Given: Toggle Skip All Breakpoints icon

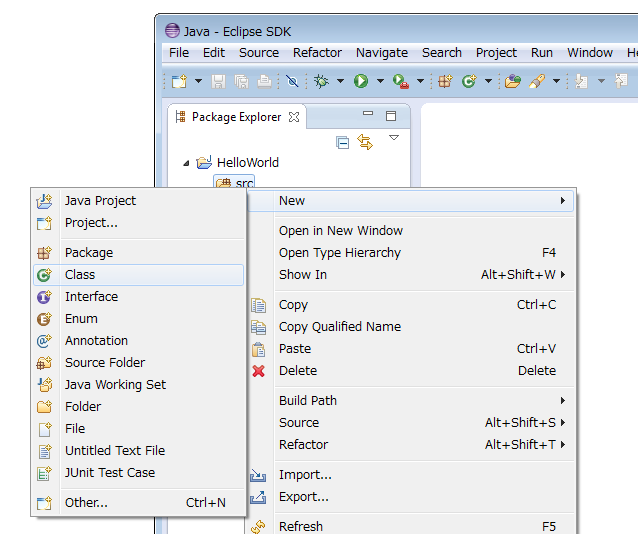Looking at the screenshot, I should click(292, 81).
